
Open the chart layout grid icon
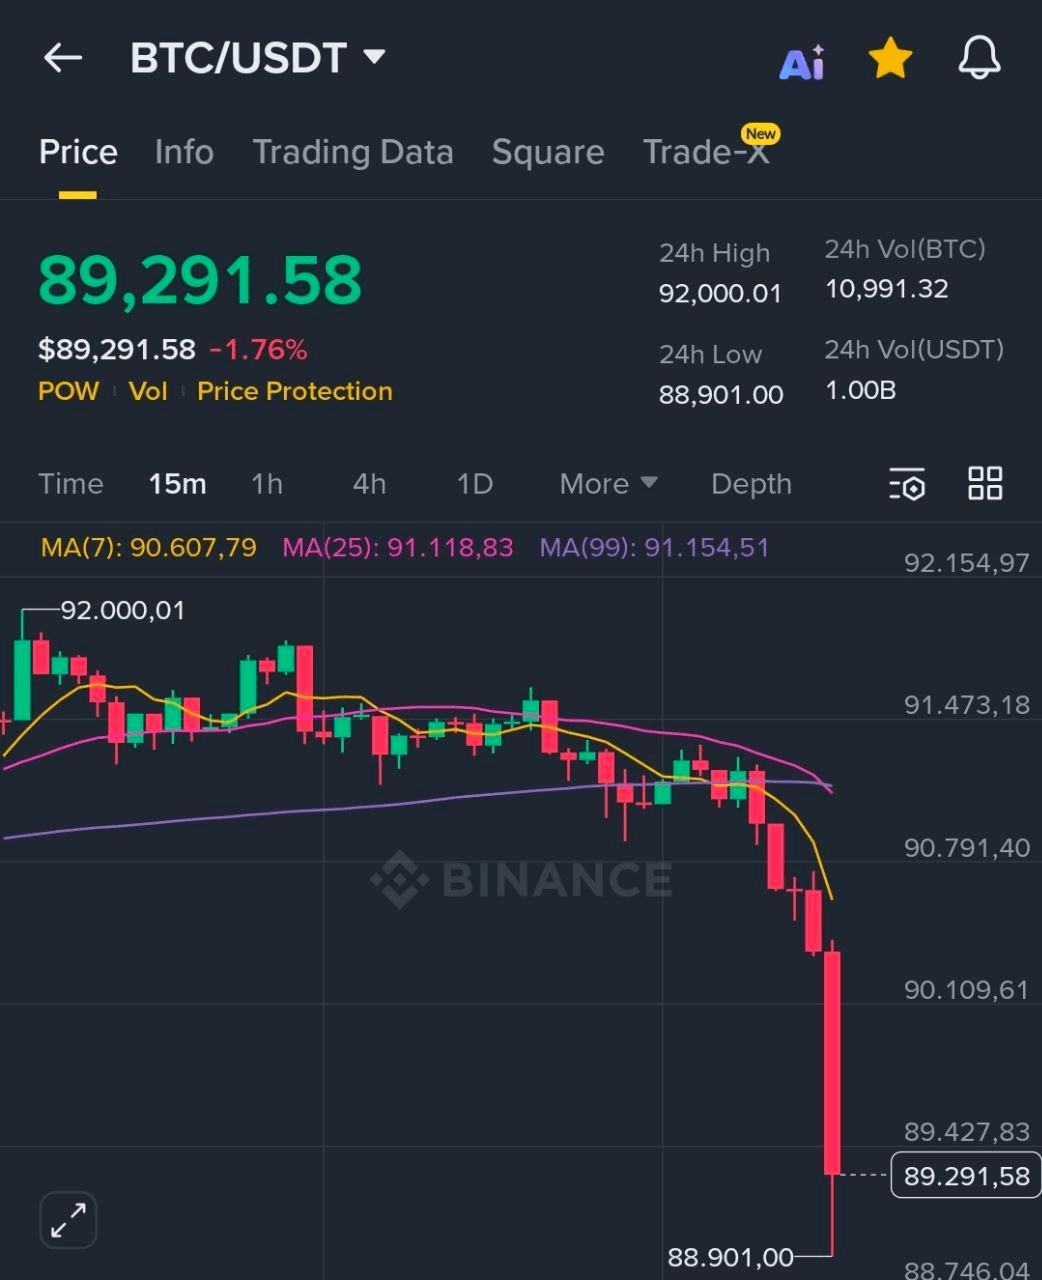click(985, 483)
